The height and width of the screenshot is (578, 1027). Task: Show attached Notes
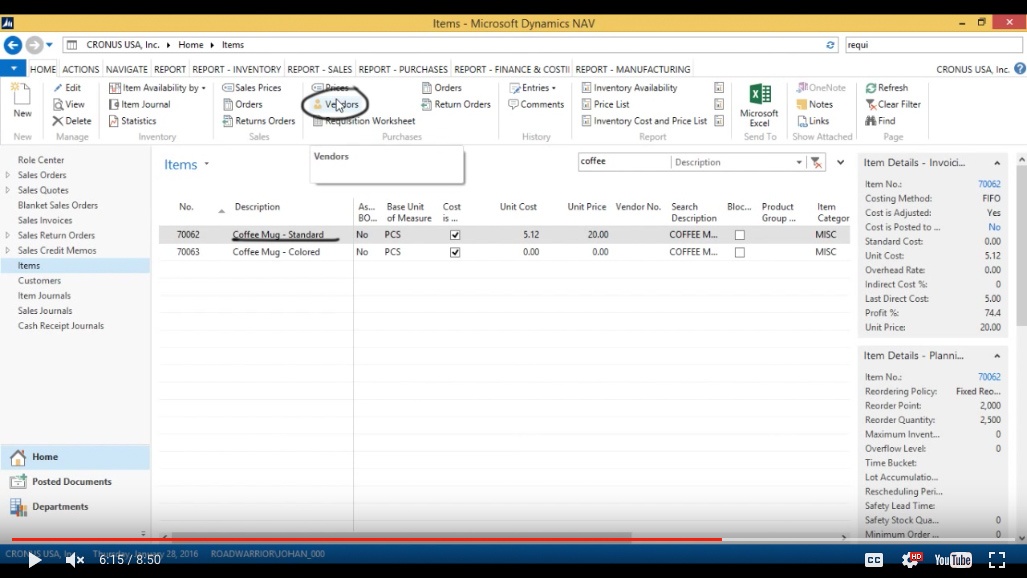(x=814, y=104)
